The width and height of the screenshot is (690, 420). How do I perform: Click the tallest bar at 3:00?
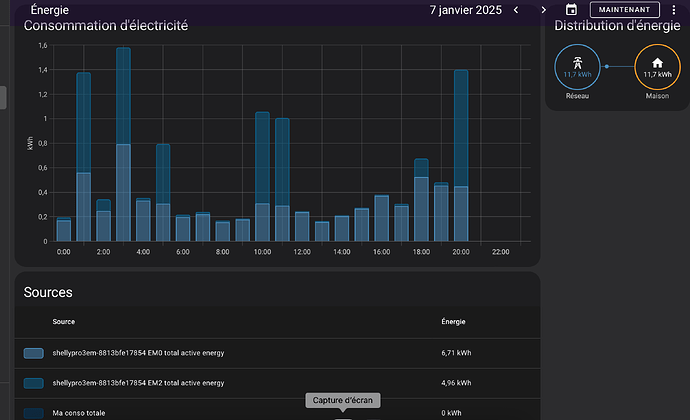tap(123, 144)
